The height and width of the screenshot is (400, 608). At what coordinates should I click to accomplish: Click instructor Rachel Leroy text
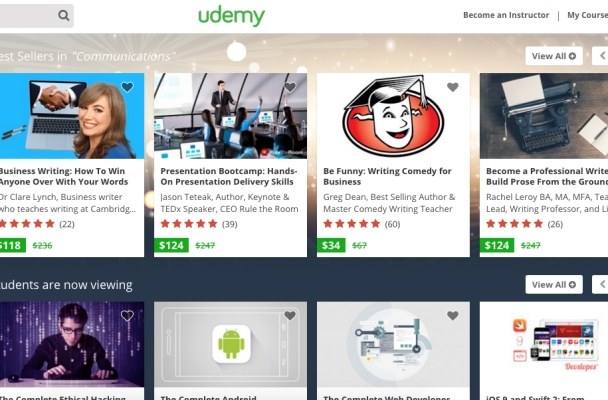[547, 203]
